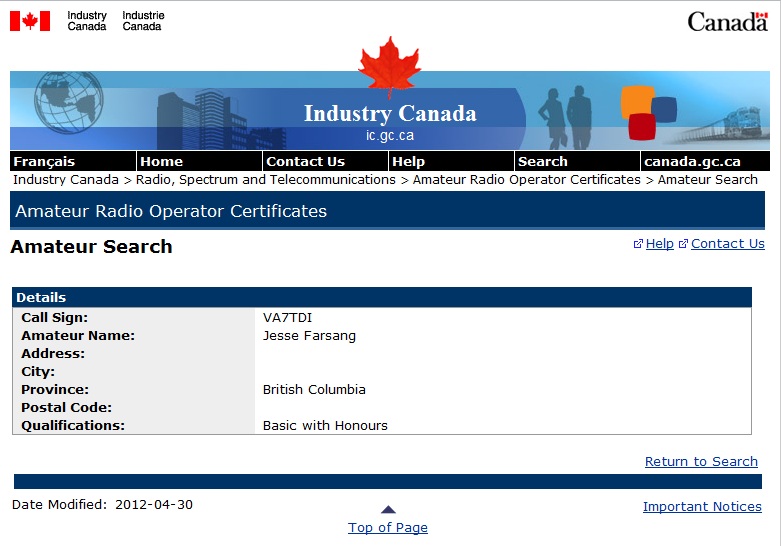Screen dimensions: 781x546
Task: Click the external link icon beside Help
Action: [x=638, y=244]
